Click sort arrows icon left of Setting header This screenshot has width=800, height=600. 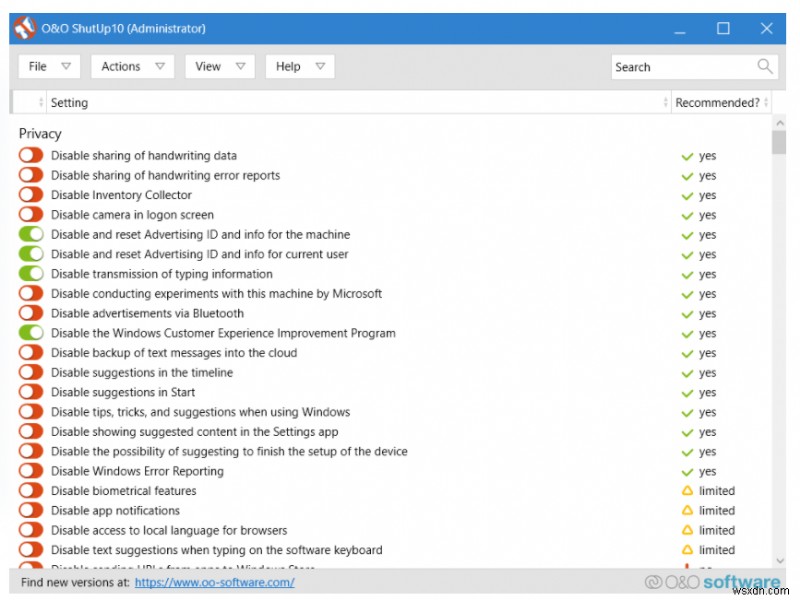[x=41, y=102]
